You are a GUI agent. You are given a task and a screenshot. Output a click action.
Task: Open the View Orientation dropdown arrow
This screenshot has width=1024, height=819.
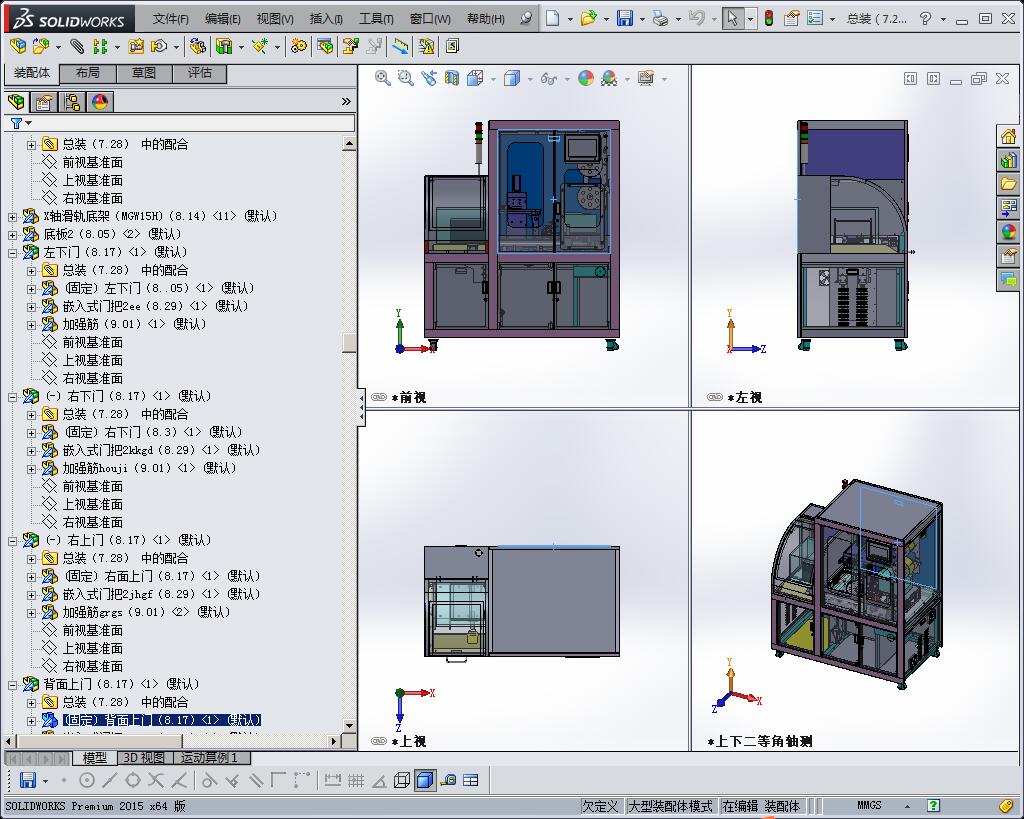click(493, 80)
